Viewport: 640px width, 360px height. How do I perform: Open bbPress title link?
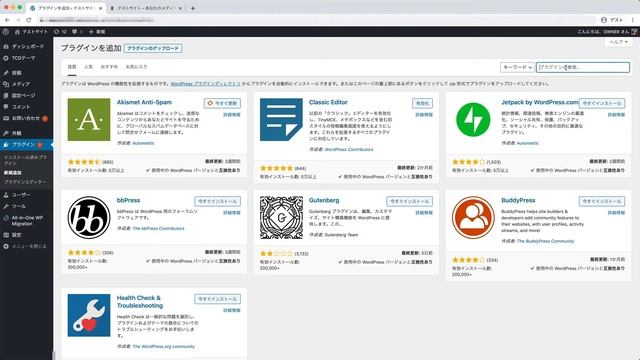(x=128, y=200)
